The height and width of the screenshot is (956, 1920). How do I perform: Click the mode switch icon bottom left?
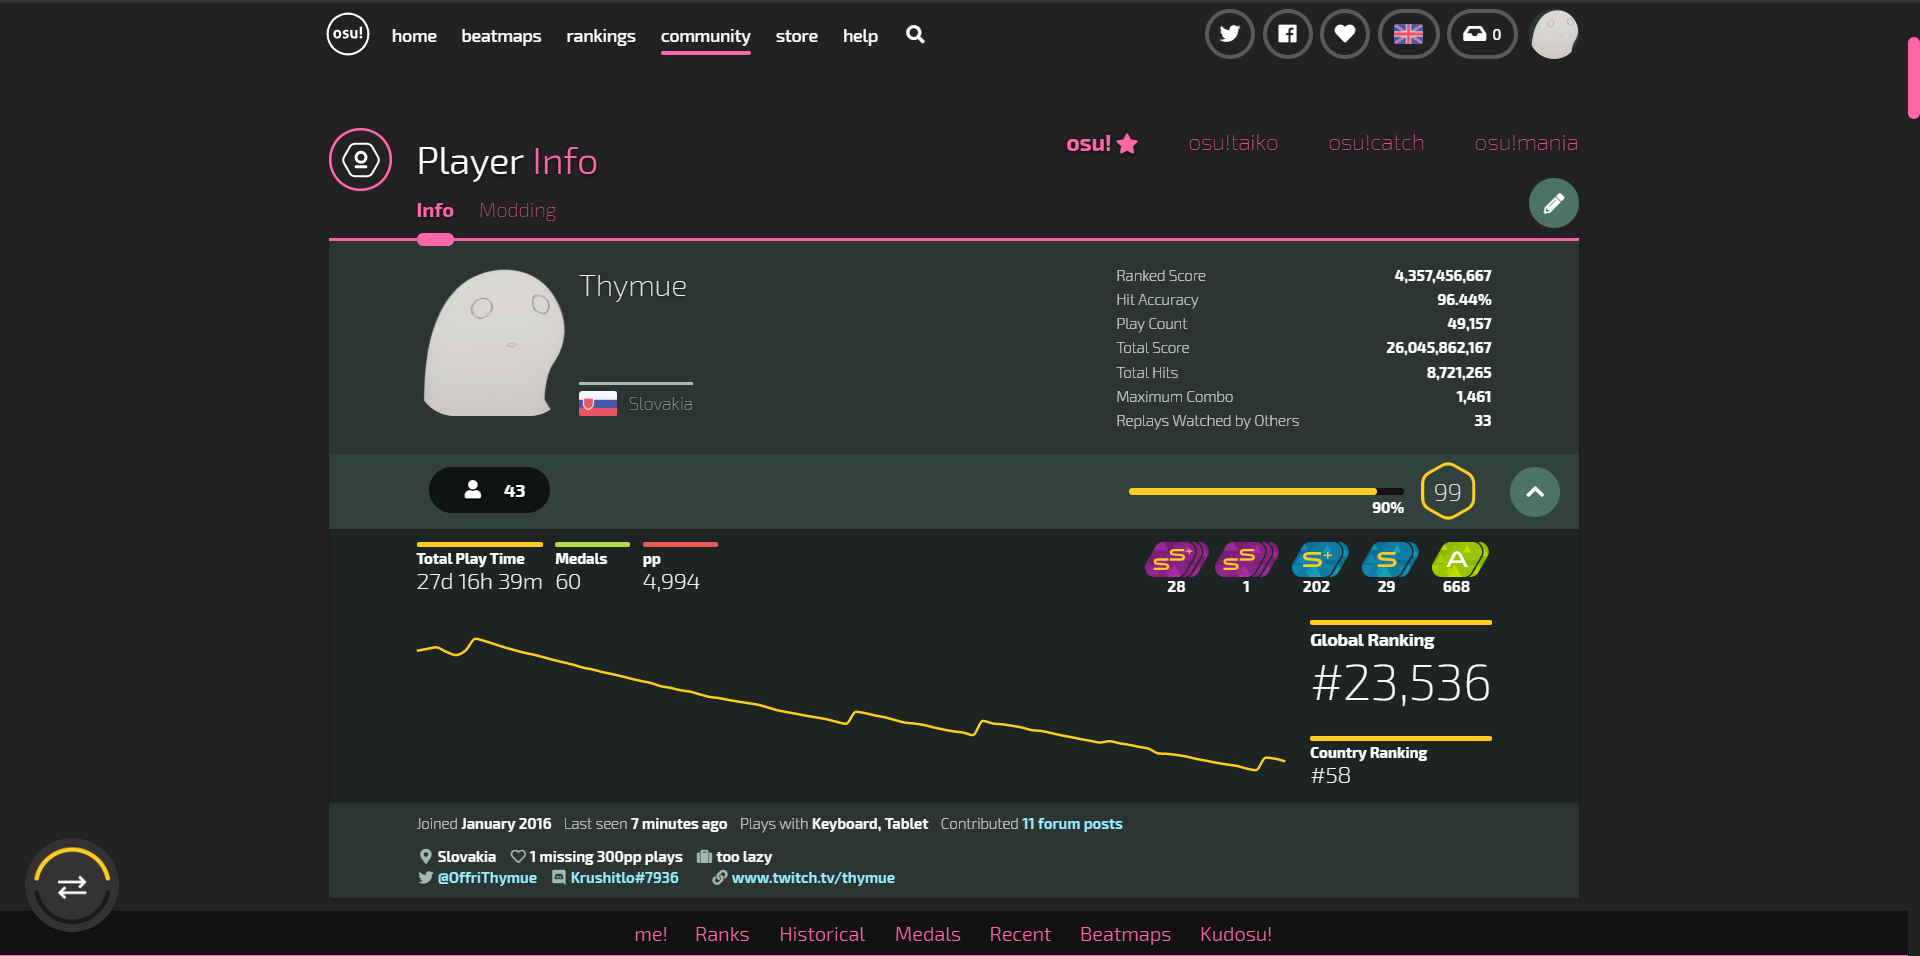tap(71, 885)
